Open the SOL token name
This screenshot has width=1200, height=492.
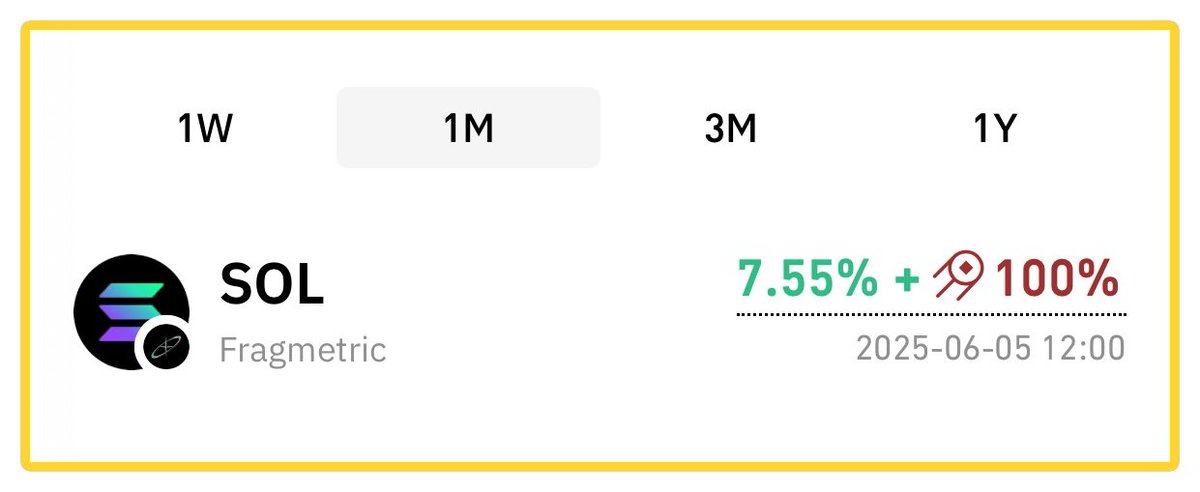[271, 287]
